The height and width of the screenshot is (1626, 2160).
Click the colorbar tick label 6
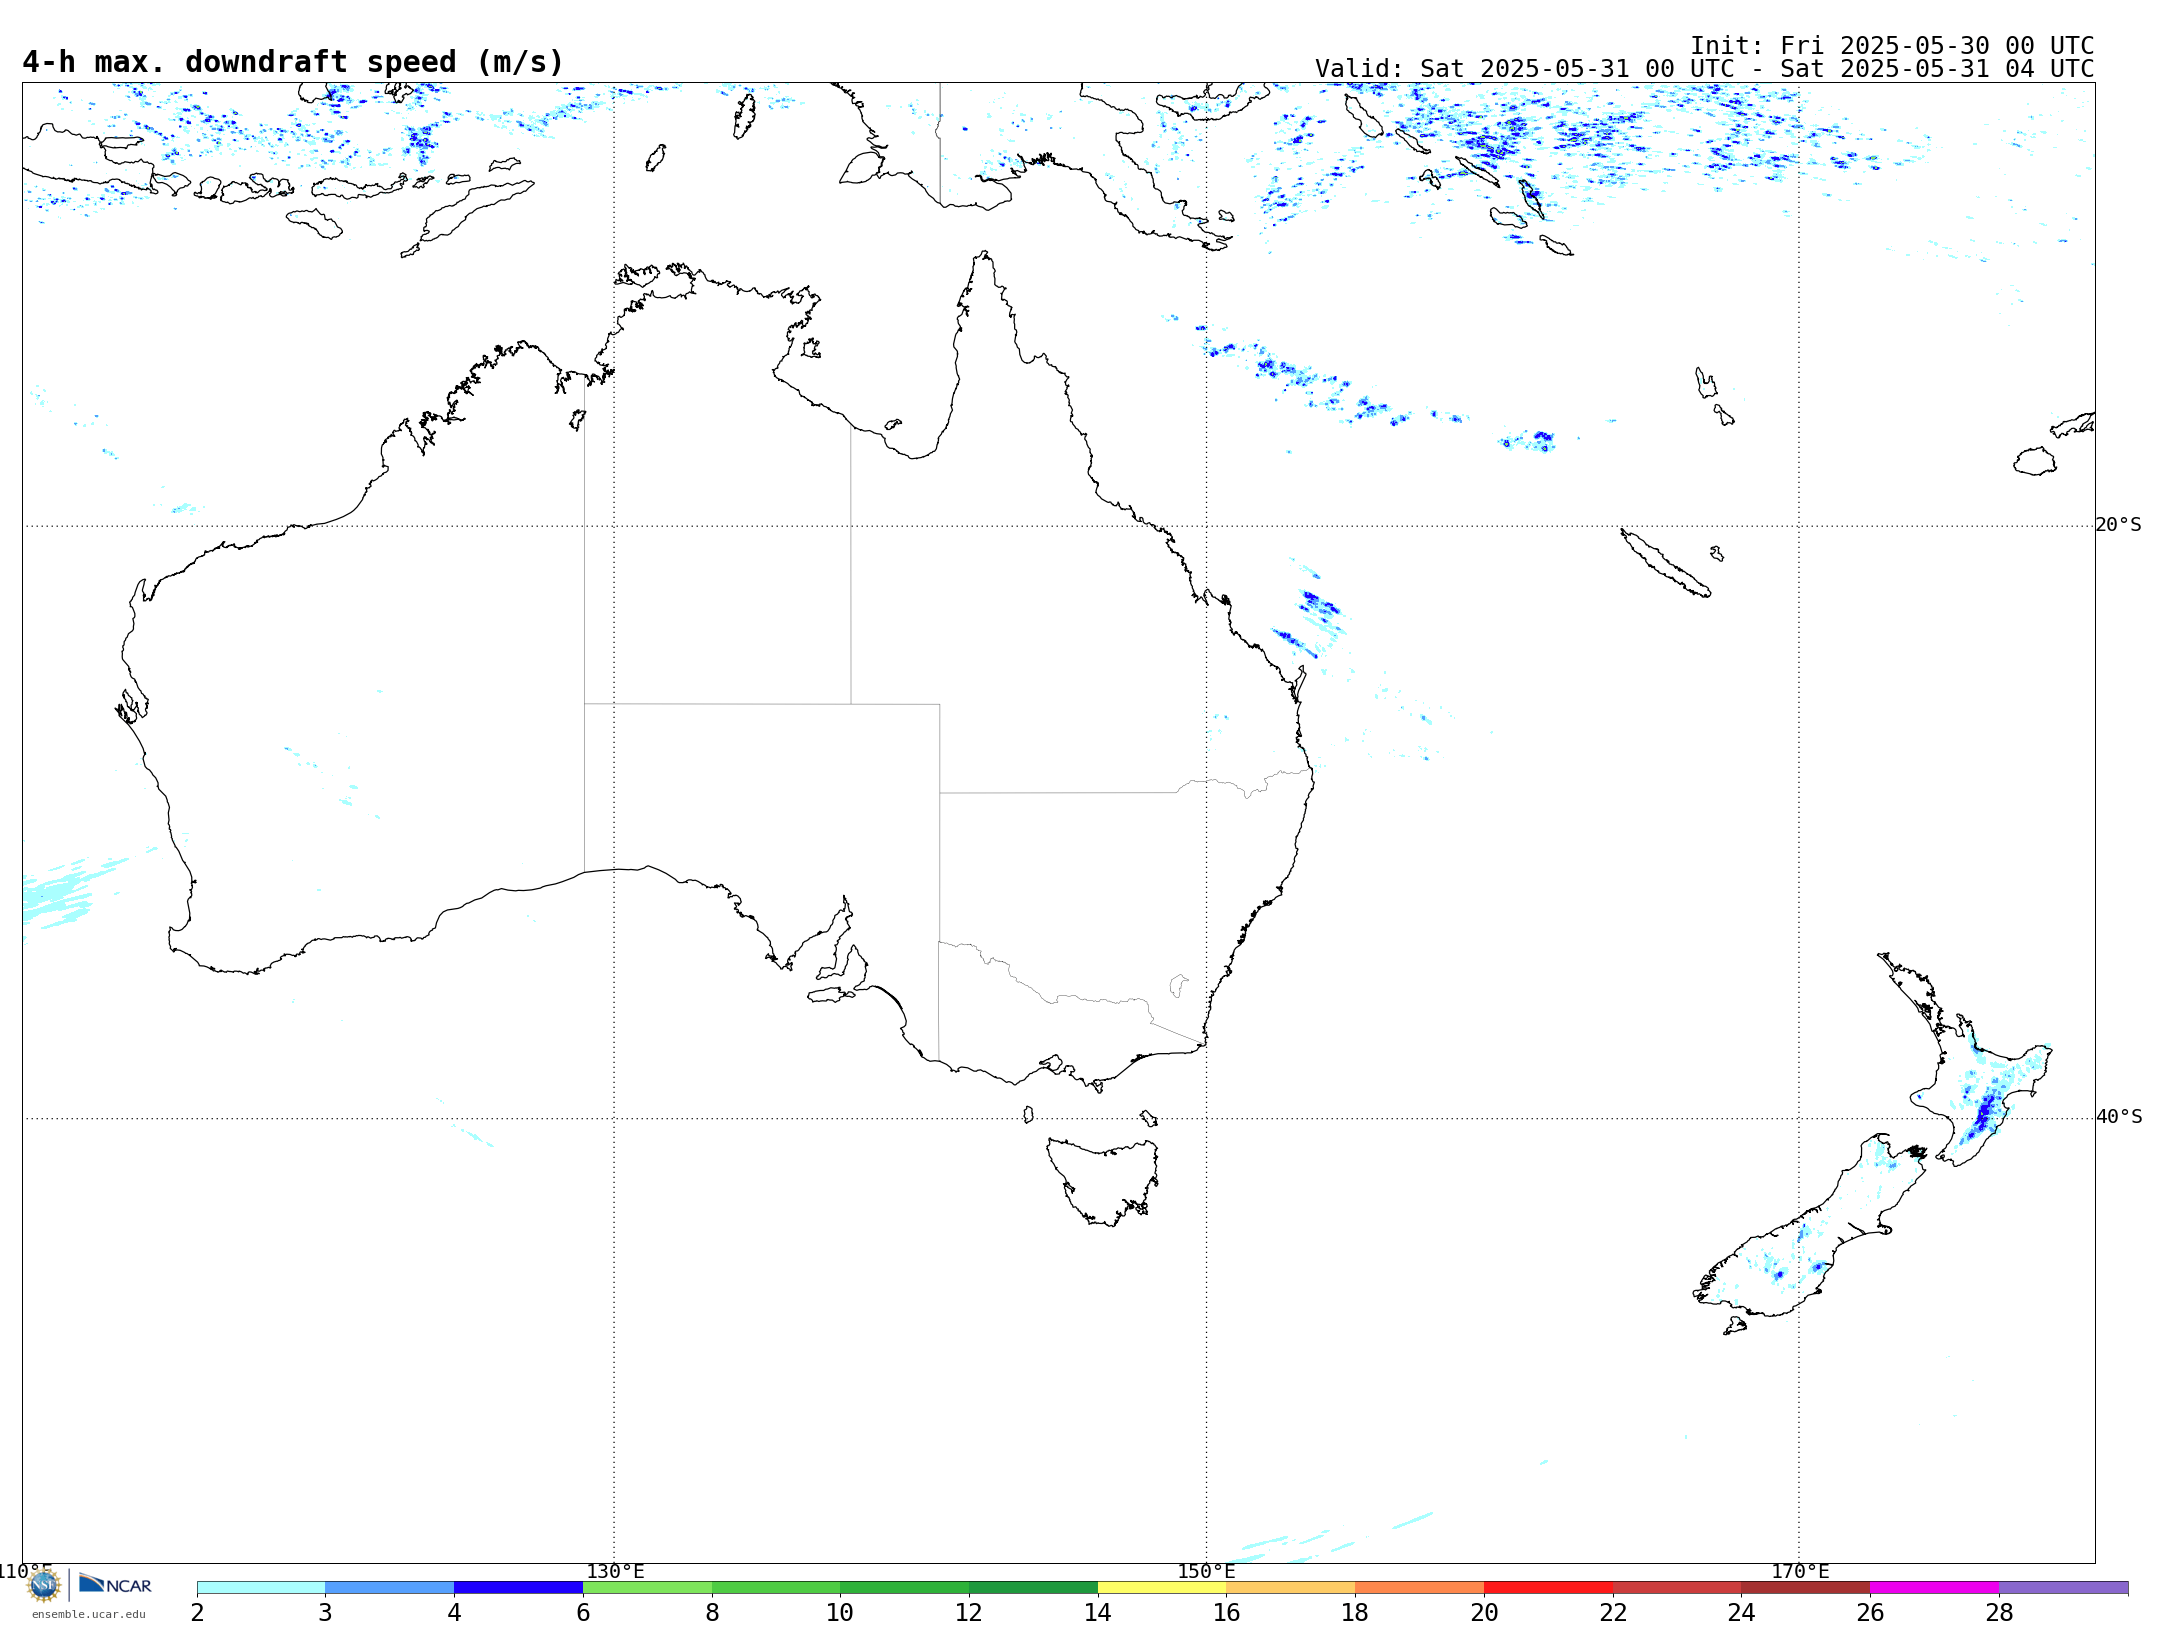pyautogui.click(x=583, y=1613)
